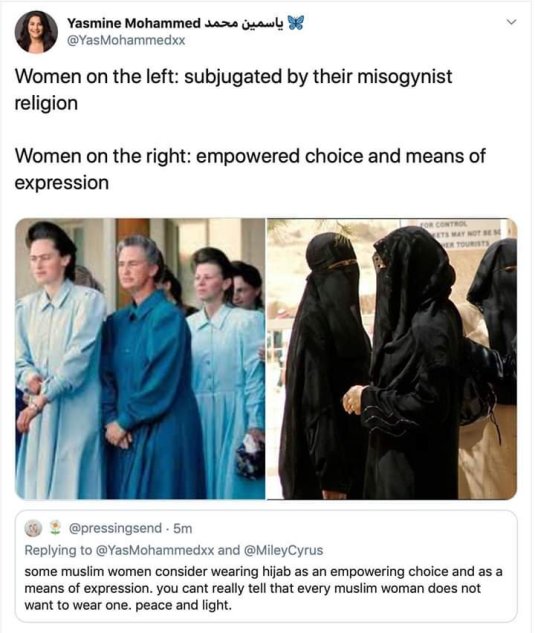The width and height of the screenshot is (535, 633).
Task: View right photo of women in black veils
Action: (x=392, y=359)
